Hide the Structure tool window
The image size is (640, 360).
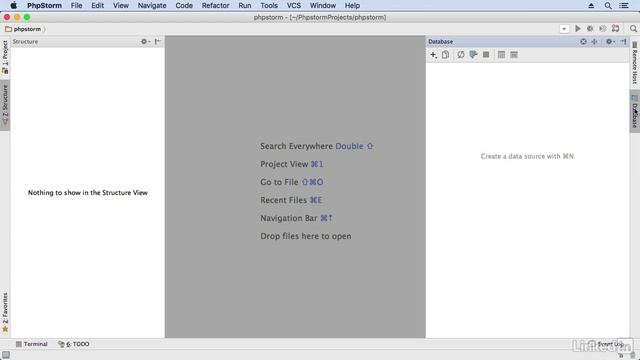pyautogui.click(x=158, y=42)
